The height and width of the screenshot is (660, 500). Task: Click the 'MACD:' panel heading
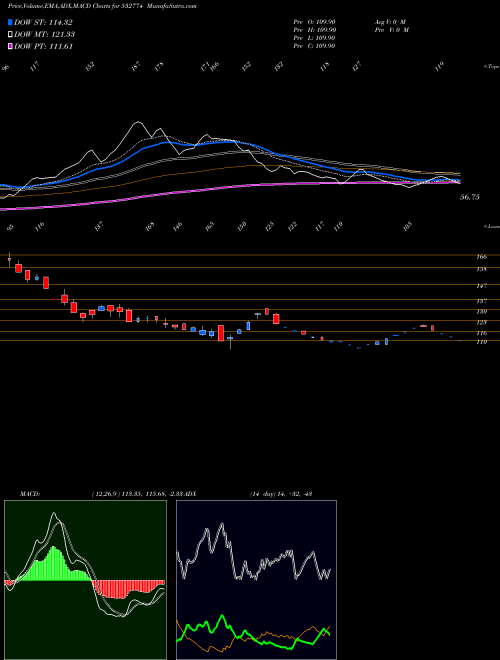tap(29, 493)
